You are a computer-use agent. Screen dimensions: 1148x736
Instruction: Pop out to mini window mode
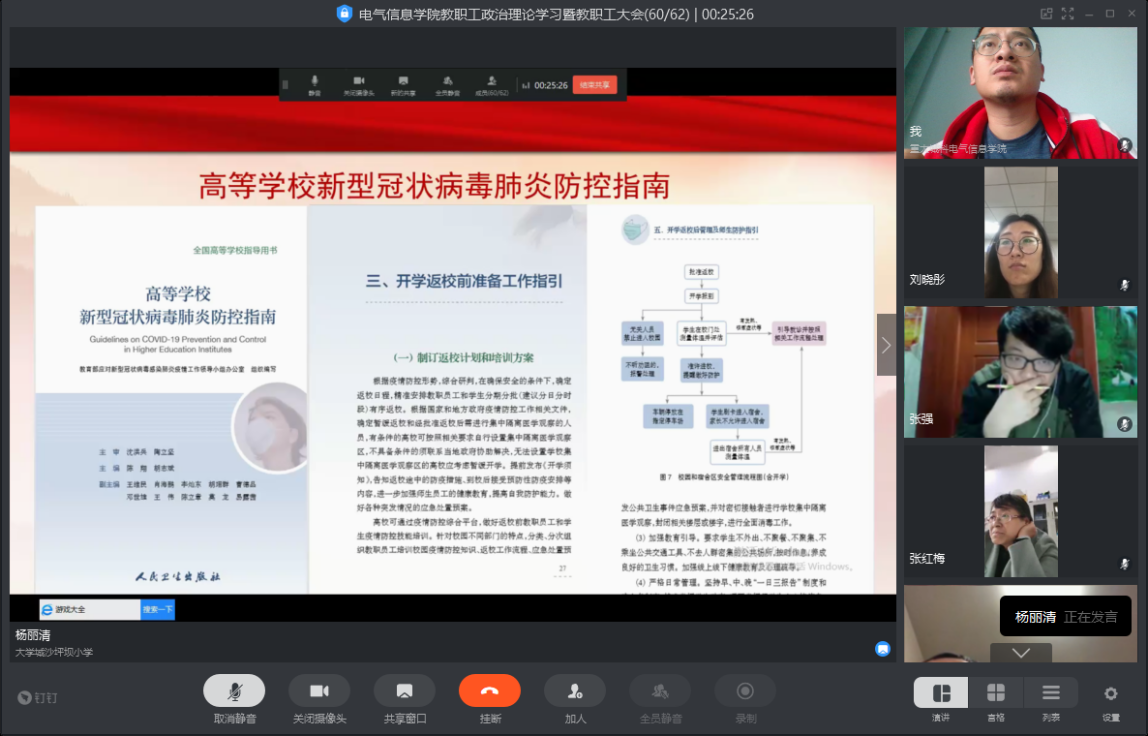coord(1046,14)
